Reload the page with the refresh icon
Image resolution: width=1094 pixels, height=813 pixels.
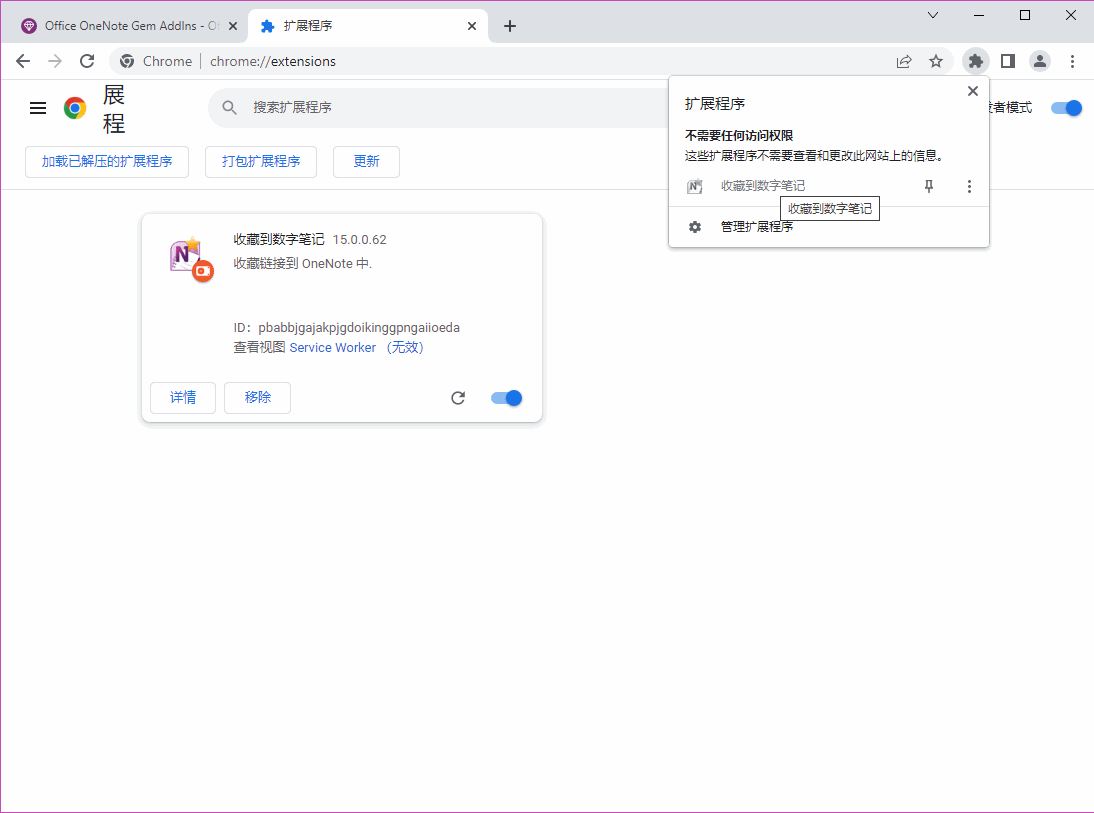tap(87, 61)
